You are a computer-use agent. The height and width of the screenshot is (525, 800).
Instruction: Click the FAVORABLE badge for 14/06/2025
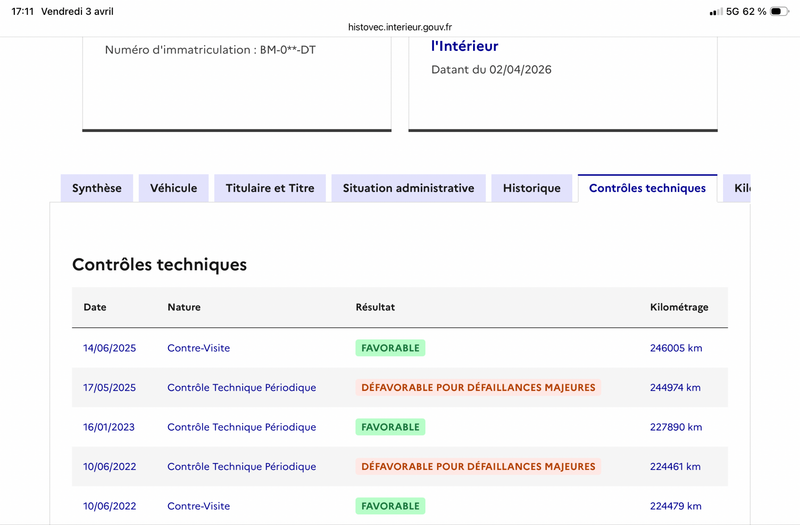pos(390,348)
